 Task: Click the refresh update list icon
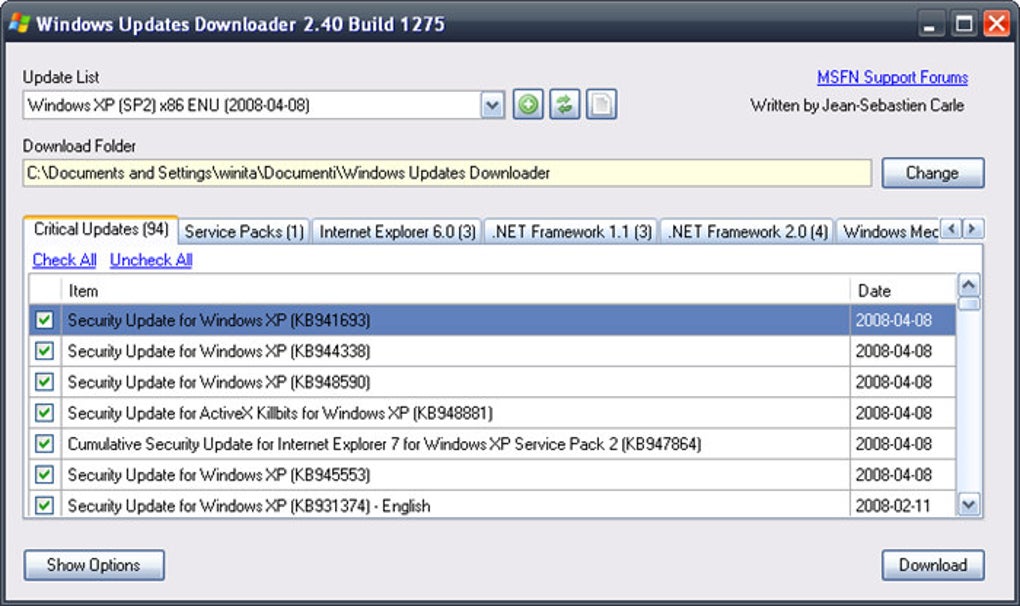coord(565,105)
